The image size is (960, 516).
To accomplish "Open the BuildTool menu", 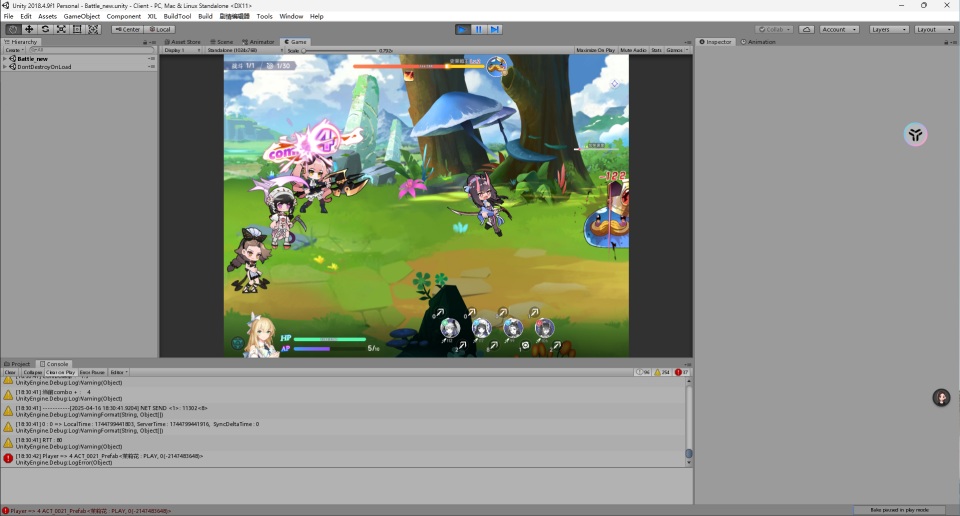I will click(x=177, y=17).
